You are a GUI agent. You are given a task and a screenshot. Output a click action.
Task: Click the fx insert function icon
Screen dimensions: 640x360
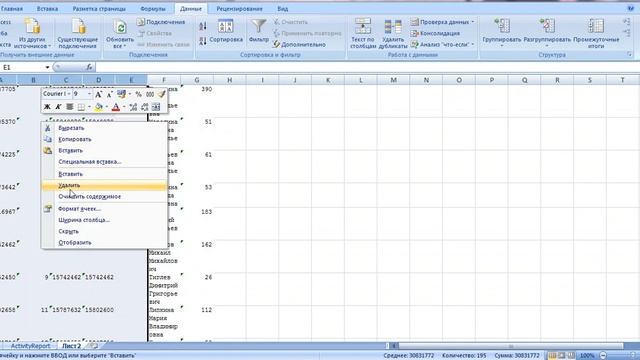pyautogui.click(x=89, y=67)
